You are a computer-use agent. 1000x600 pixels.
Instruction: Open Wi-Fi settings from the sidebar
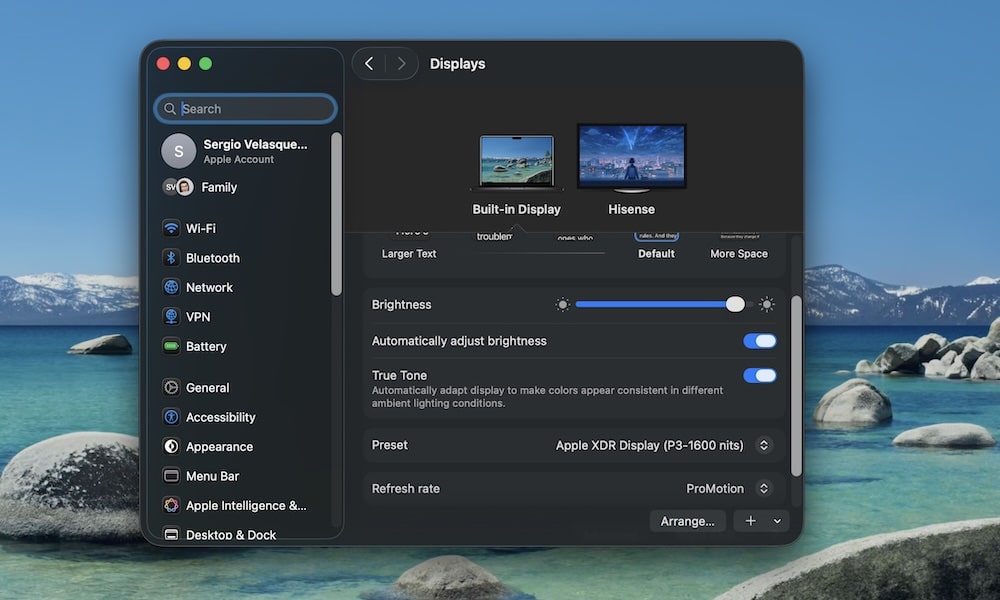tap(199, 228)
